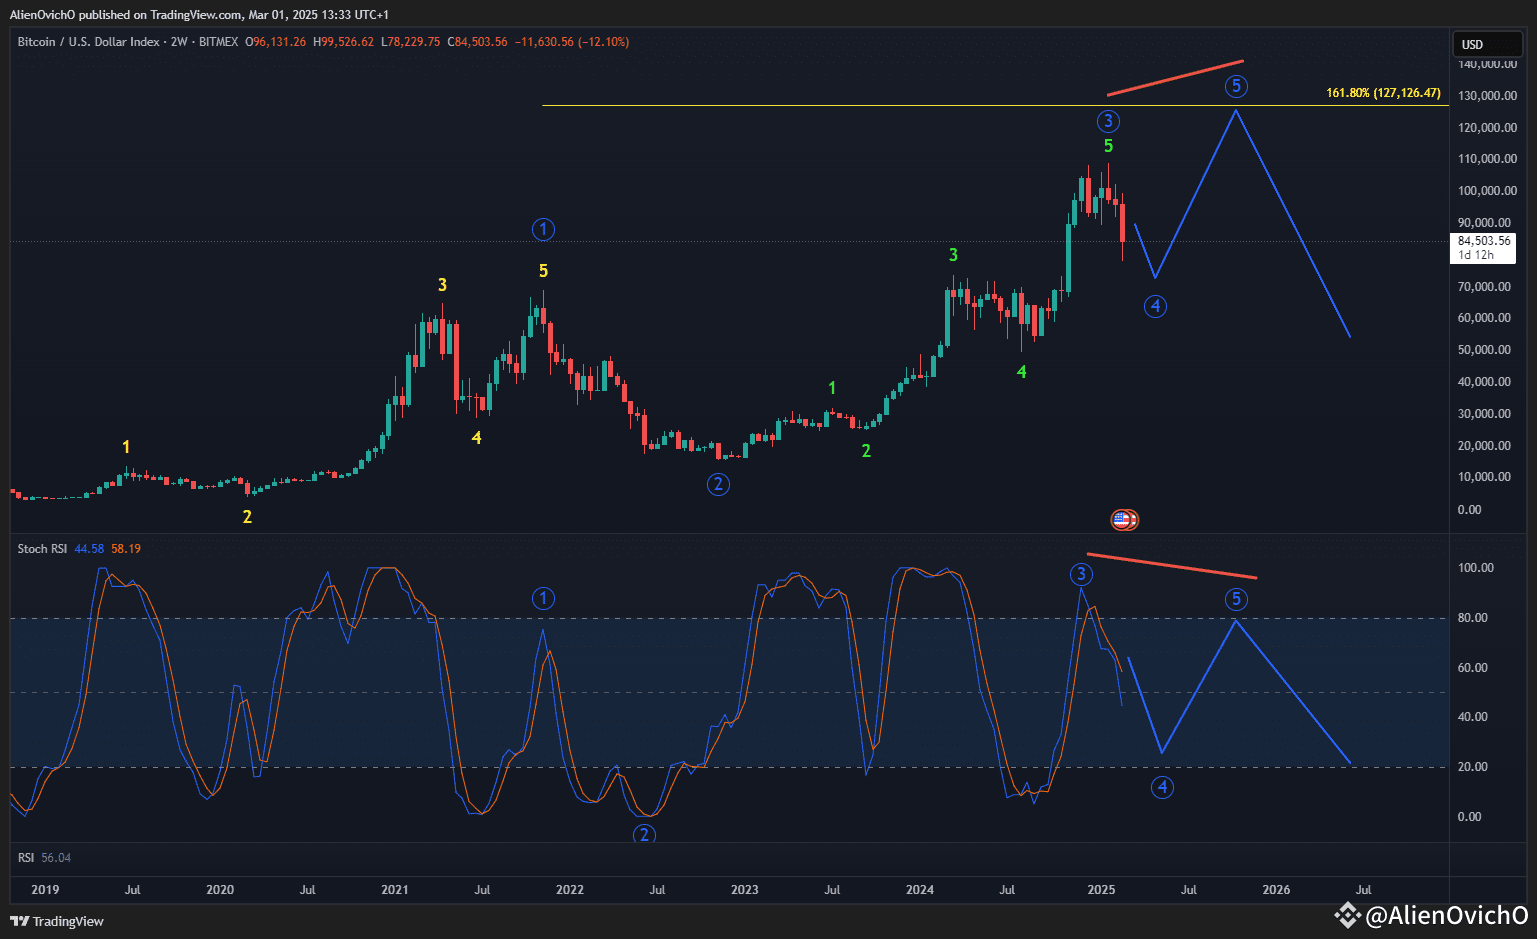Click the 100,000.00 price axis label
The image size is (1537, 939).
pos(1487,191)
